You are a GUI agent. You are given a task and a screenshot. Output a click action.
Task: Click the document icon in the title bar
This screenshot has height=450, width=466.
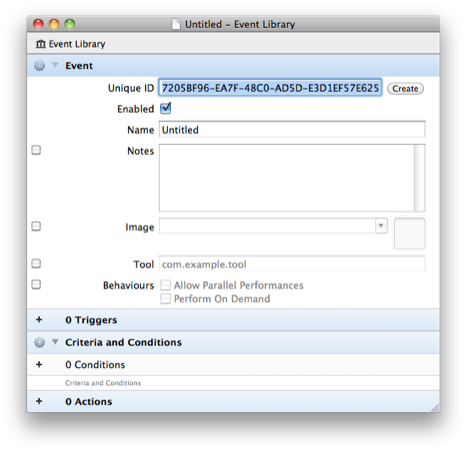176,24
